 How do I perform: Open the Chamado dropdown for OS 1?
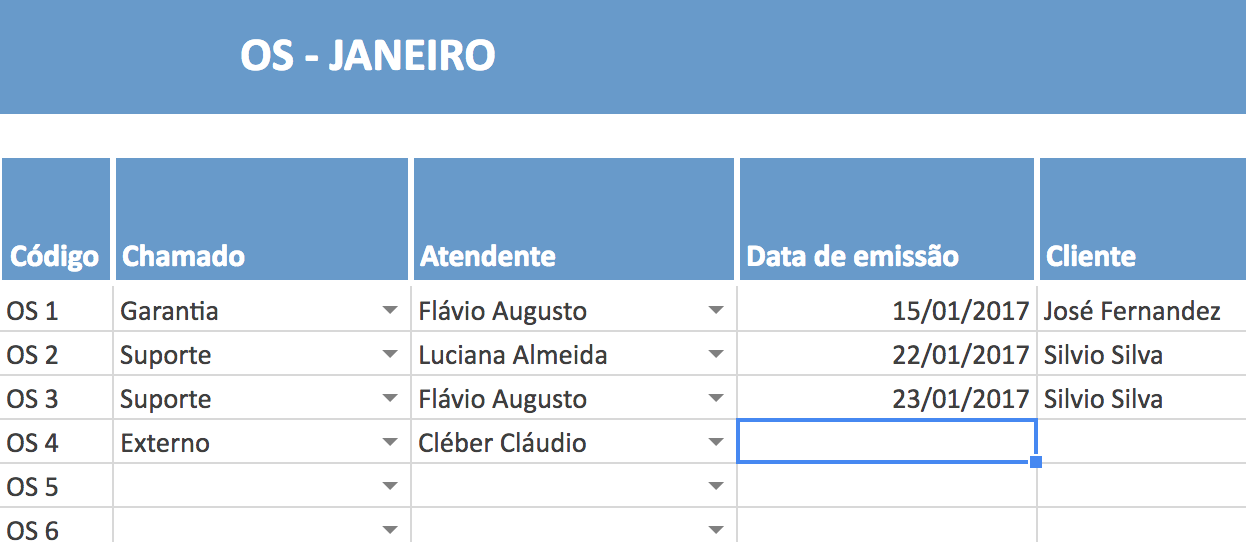tap(390, 311)
